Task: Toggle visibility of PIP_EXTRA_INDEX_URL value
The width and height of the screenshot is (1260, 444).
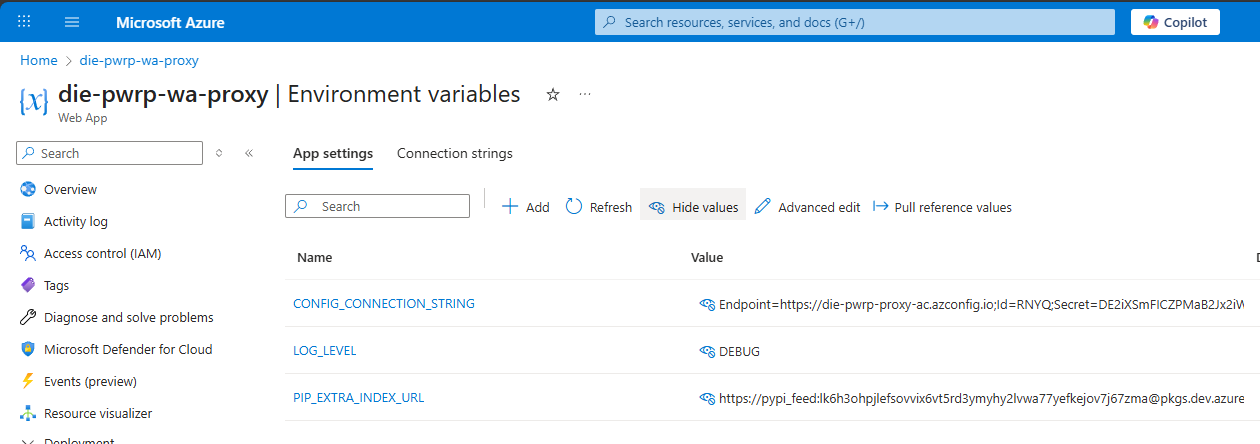Action: coord(707,398)
